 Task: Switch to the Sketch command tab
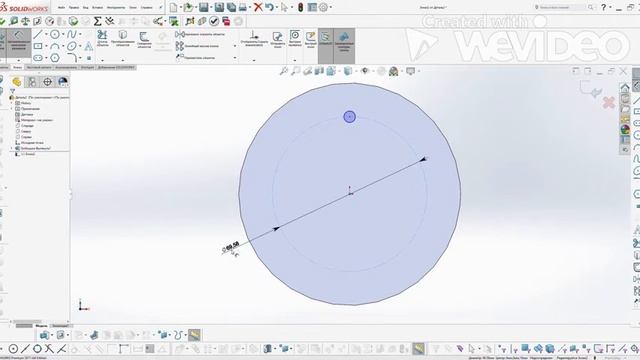(x=18, y=67)
